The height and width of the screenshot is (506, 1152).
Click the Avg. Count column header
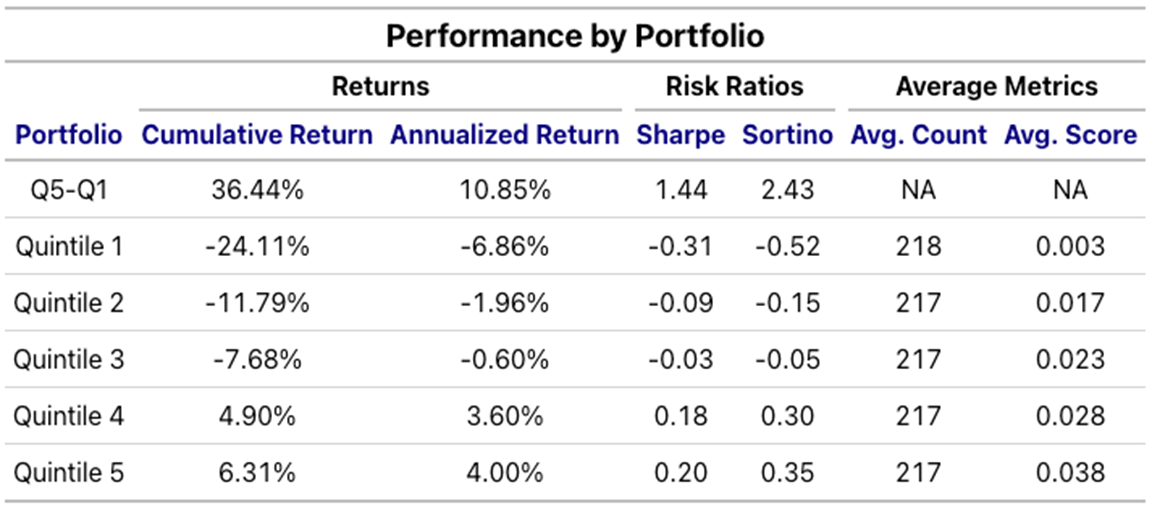pos(918,135)
